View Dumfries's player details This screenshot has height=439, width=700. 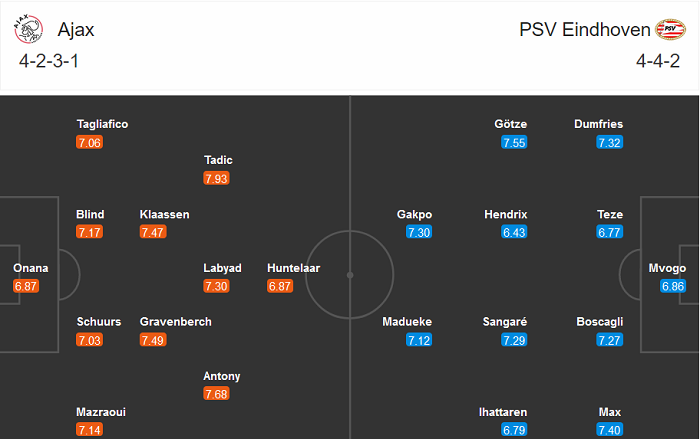(598, 124)
